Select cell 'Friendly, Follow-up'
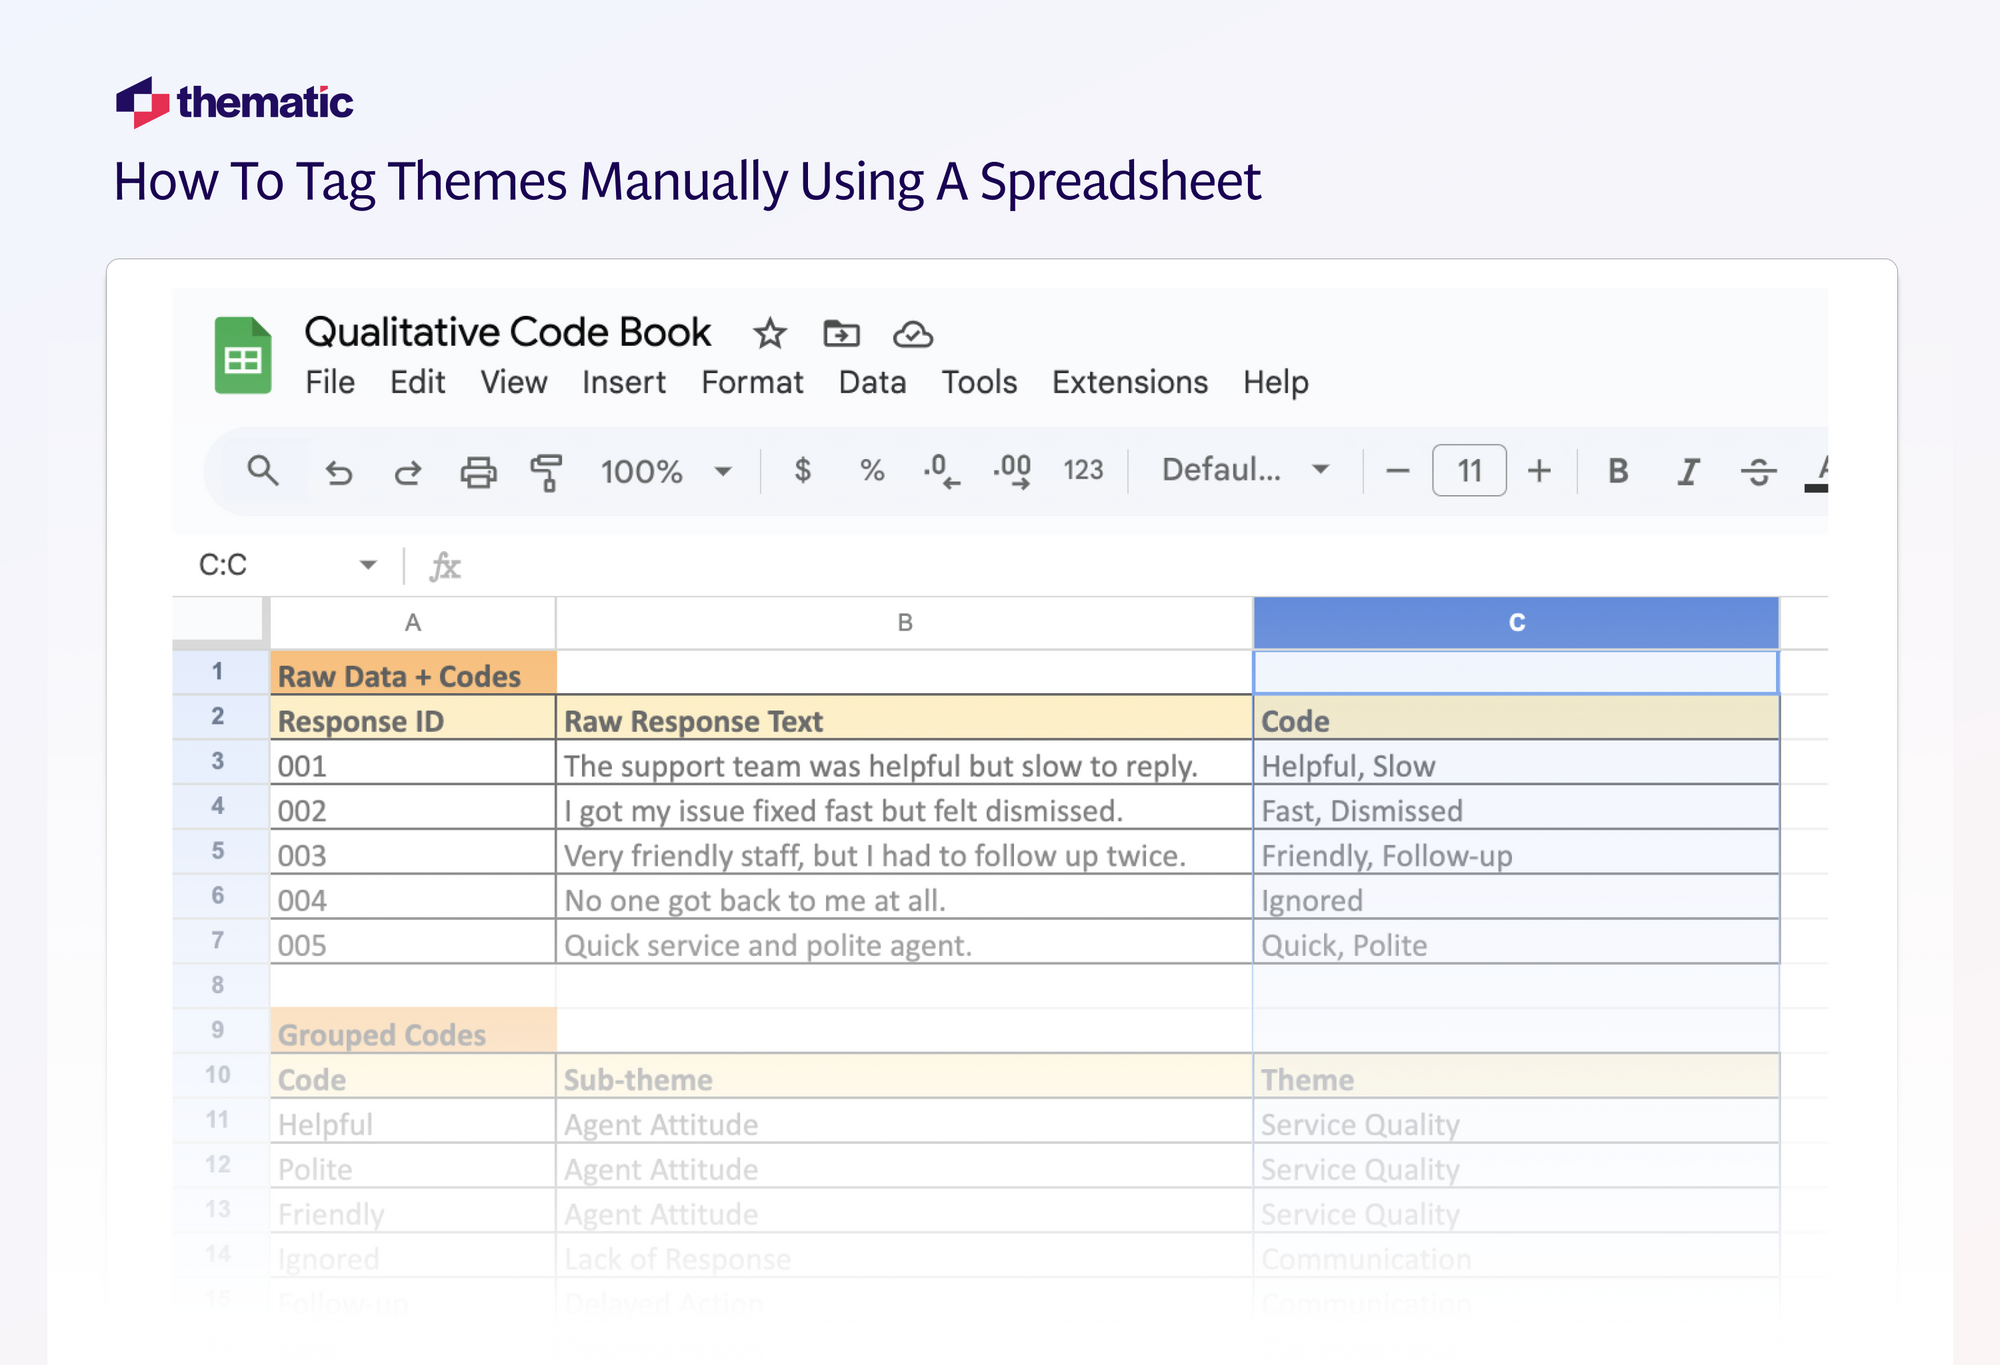2000x1365 pixels. point(1516,853)
